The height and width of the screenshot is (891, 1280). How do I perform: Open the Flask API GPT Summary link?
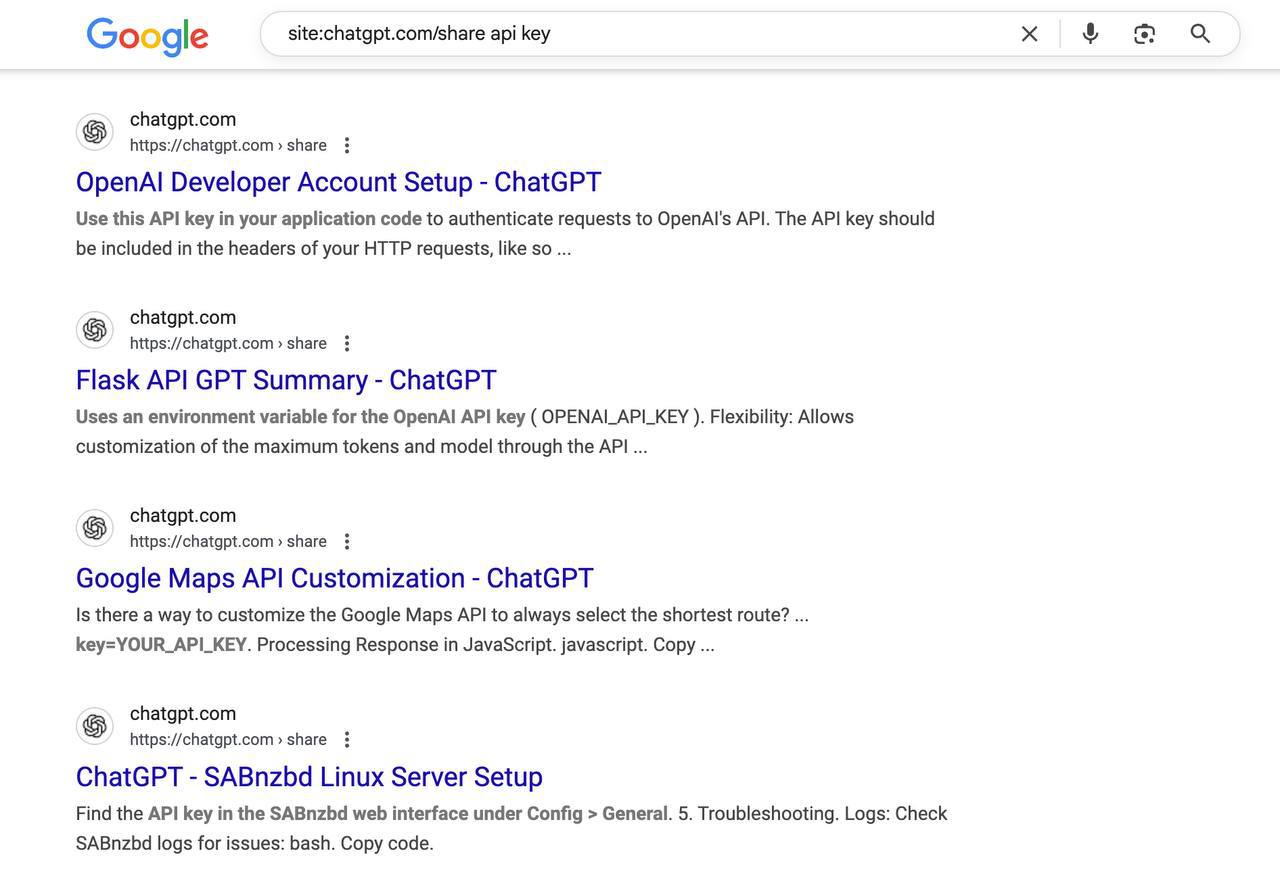pyautogui.click(x=286, y=380)
